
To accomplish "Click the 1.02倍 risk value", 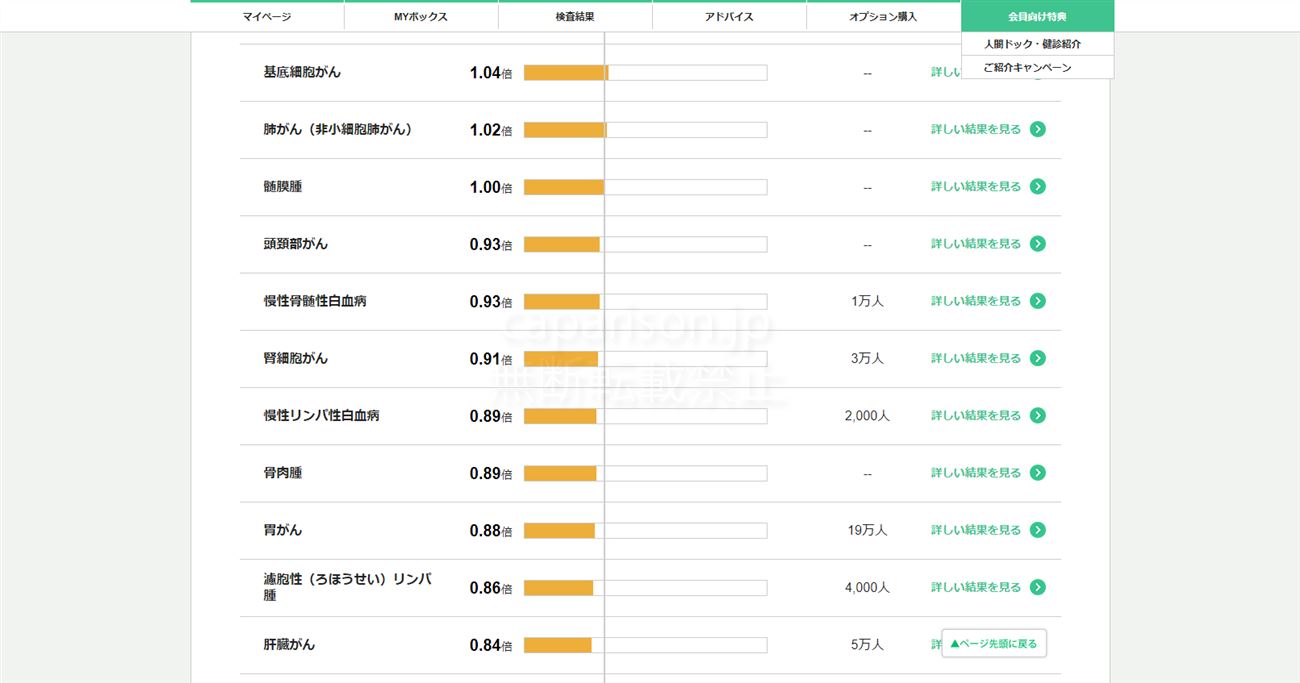I will click(490, 130).
